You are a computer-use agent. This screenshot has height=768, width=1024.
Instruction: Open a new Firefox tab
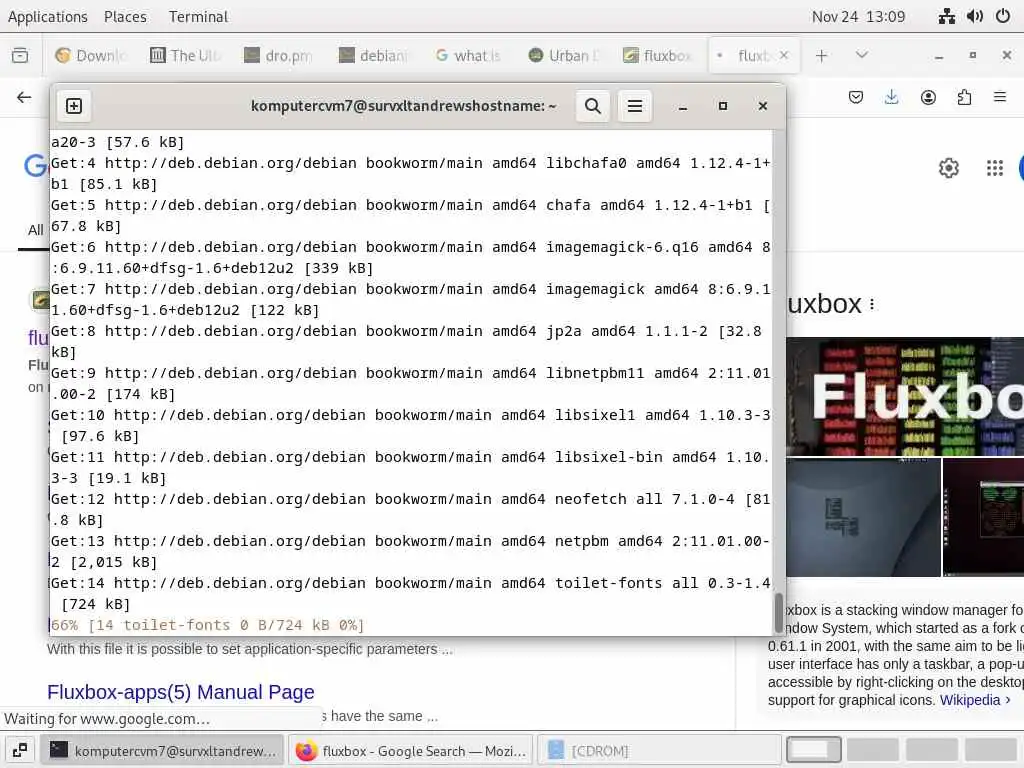coord(822,56)
